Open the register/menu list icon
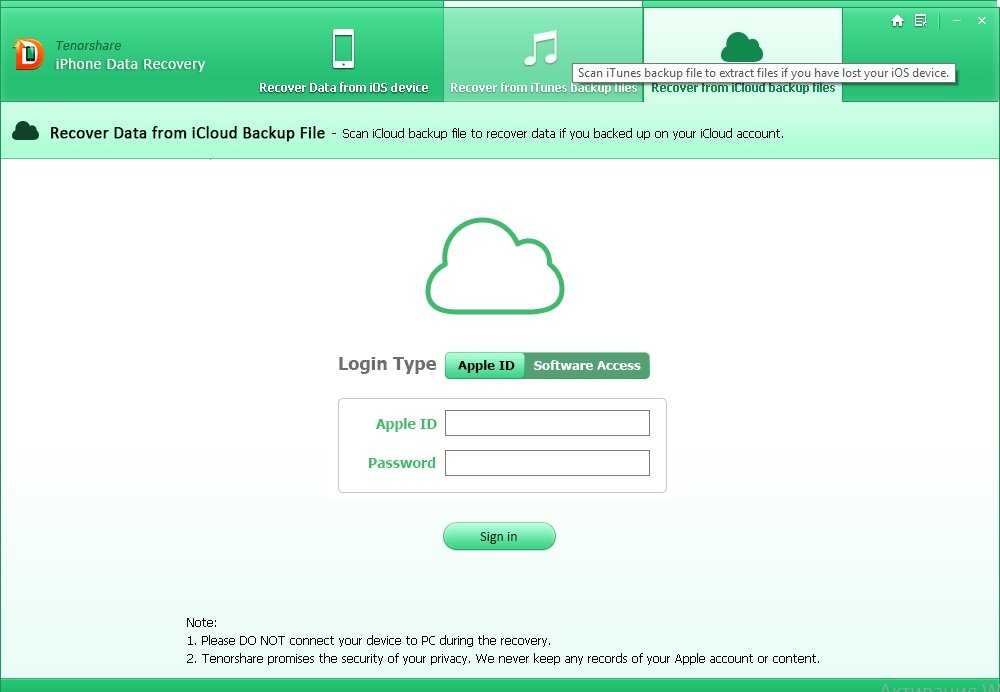The image size is (1000, 692). pyautogui.click(x=920, y=21)
